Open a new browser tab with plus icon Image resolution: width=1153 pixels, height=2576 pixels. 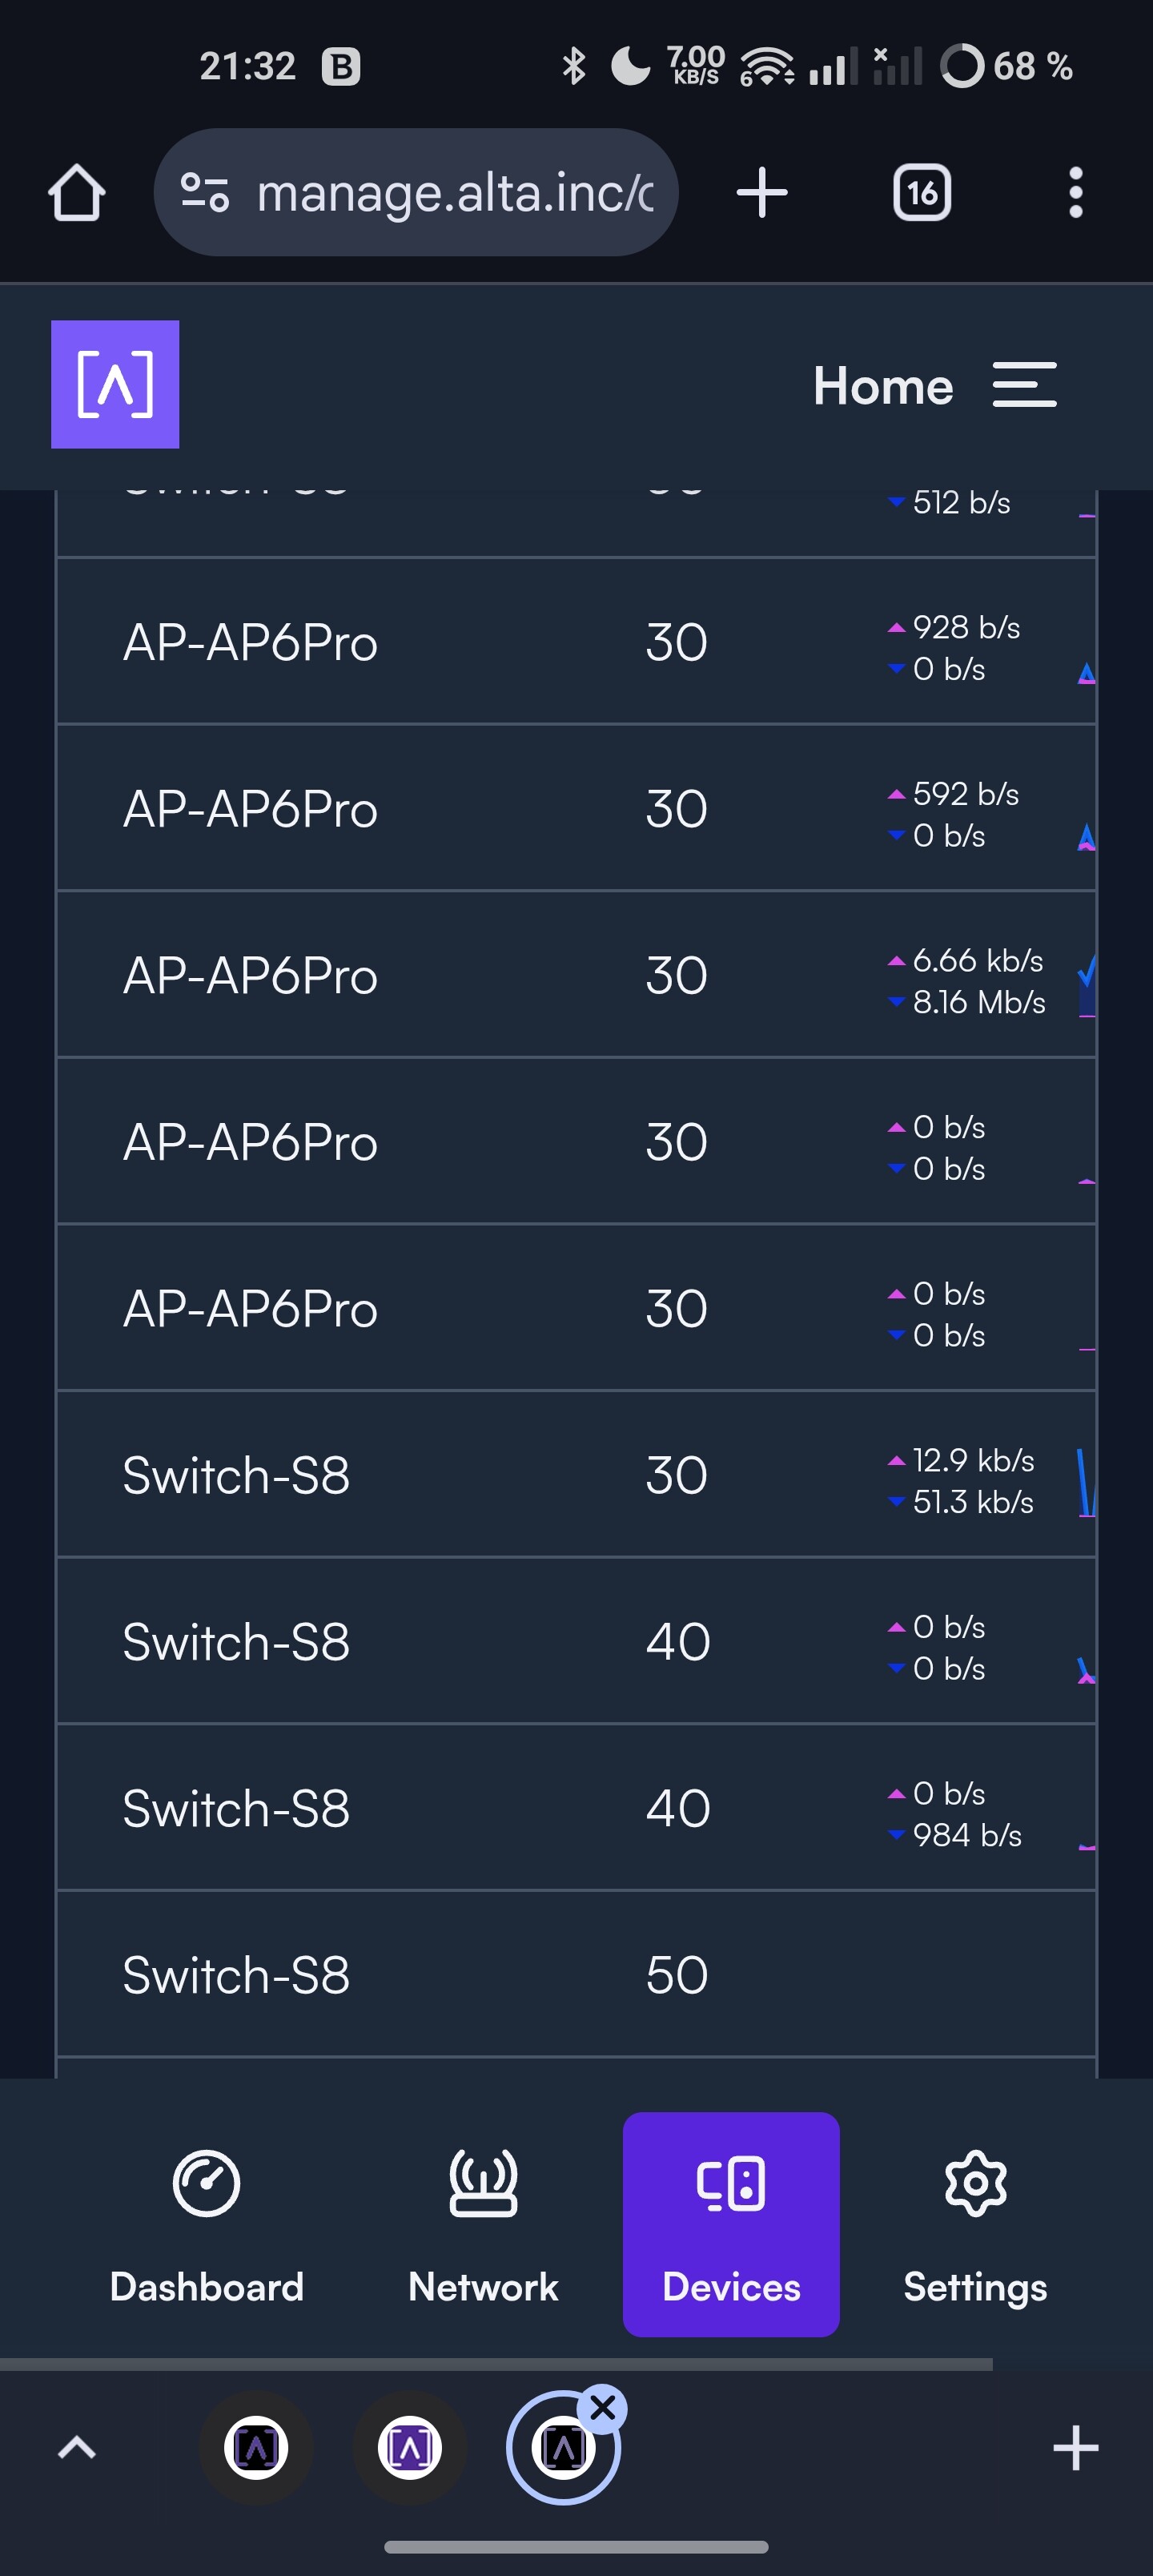[762, 192]
